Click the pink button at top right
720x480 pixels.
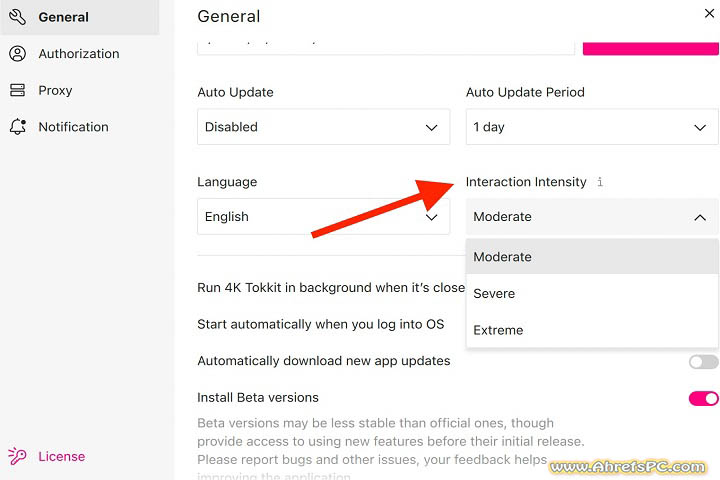pos(650,46)
